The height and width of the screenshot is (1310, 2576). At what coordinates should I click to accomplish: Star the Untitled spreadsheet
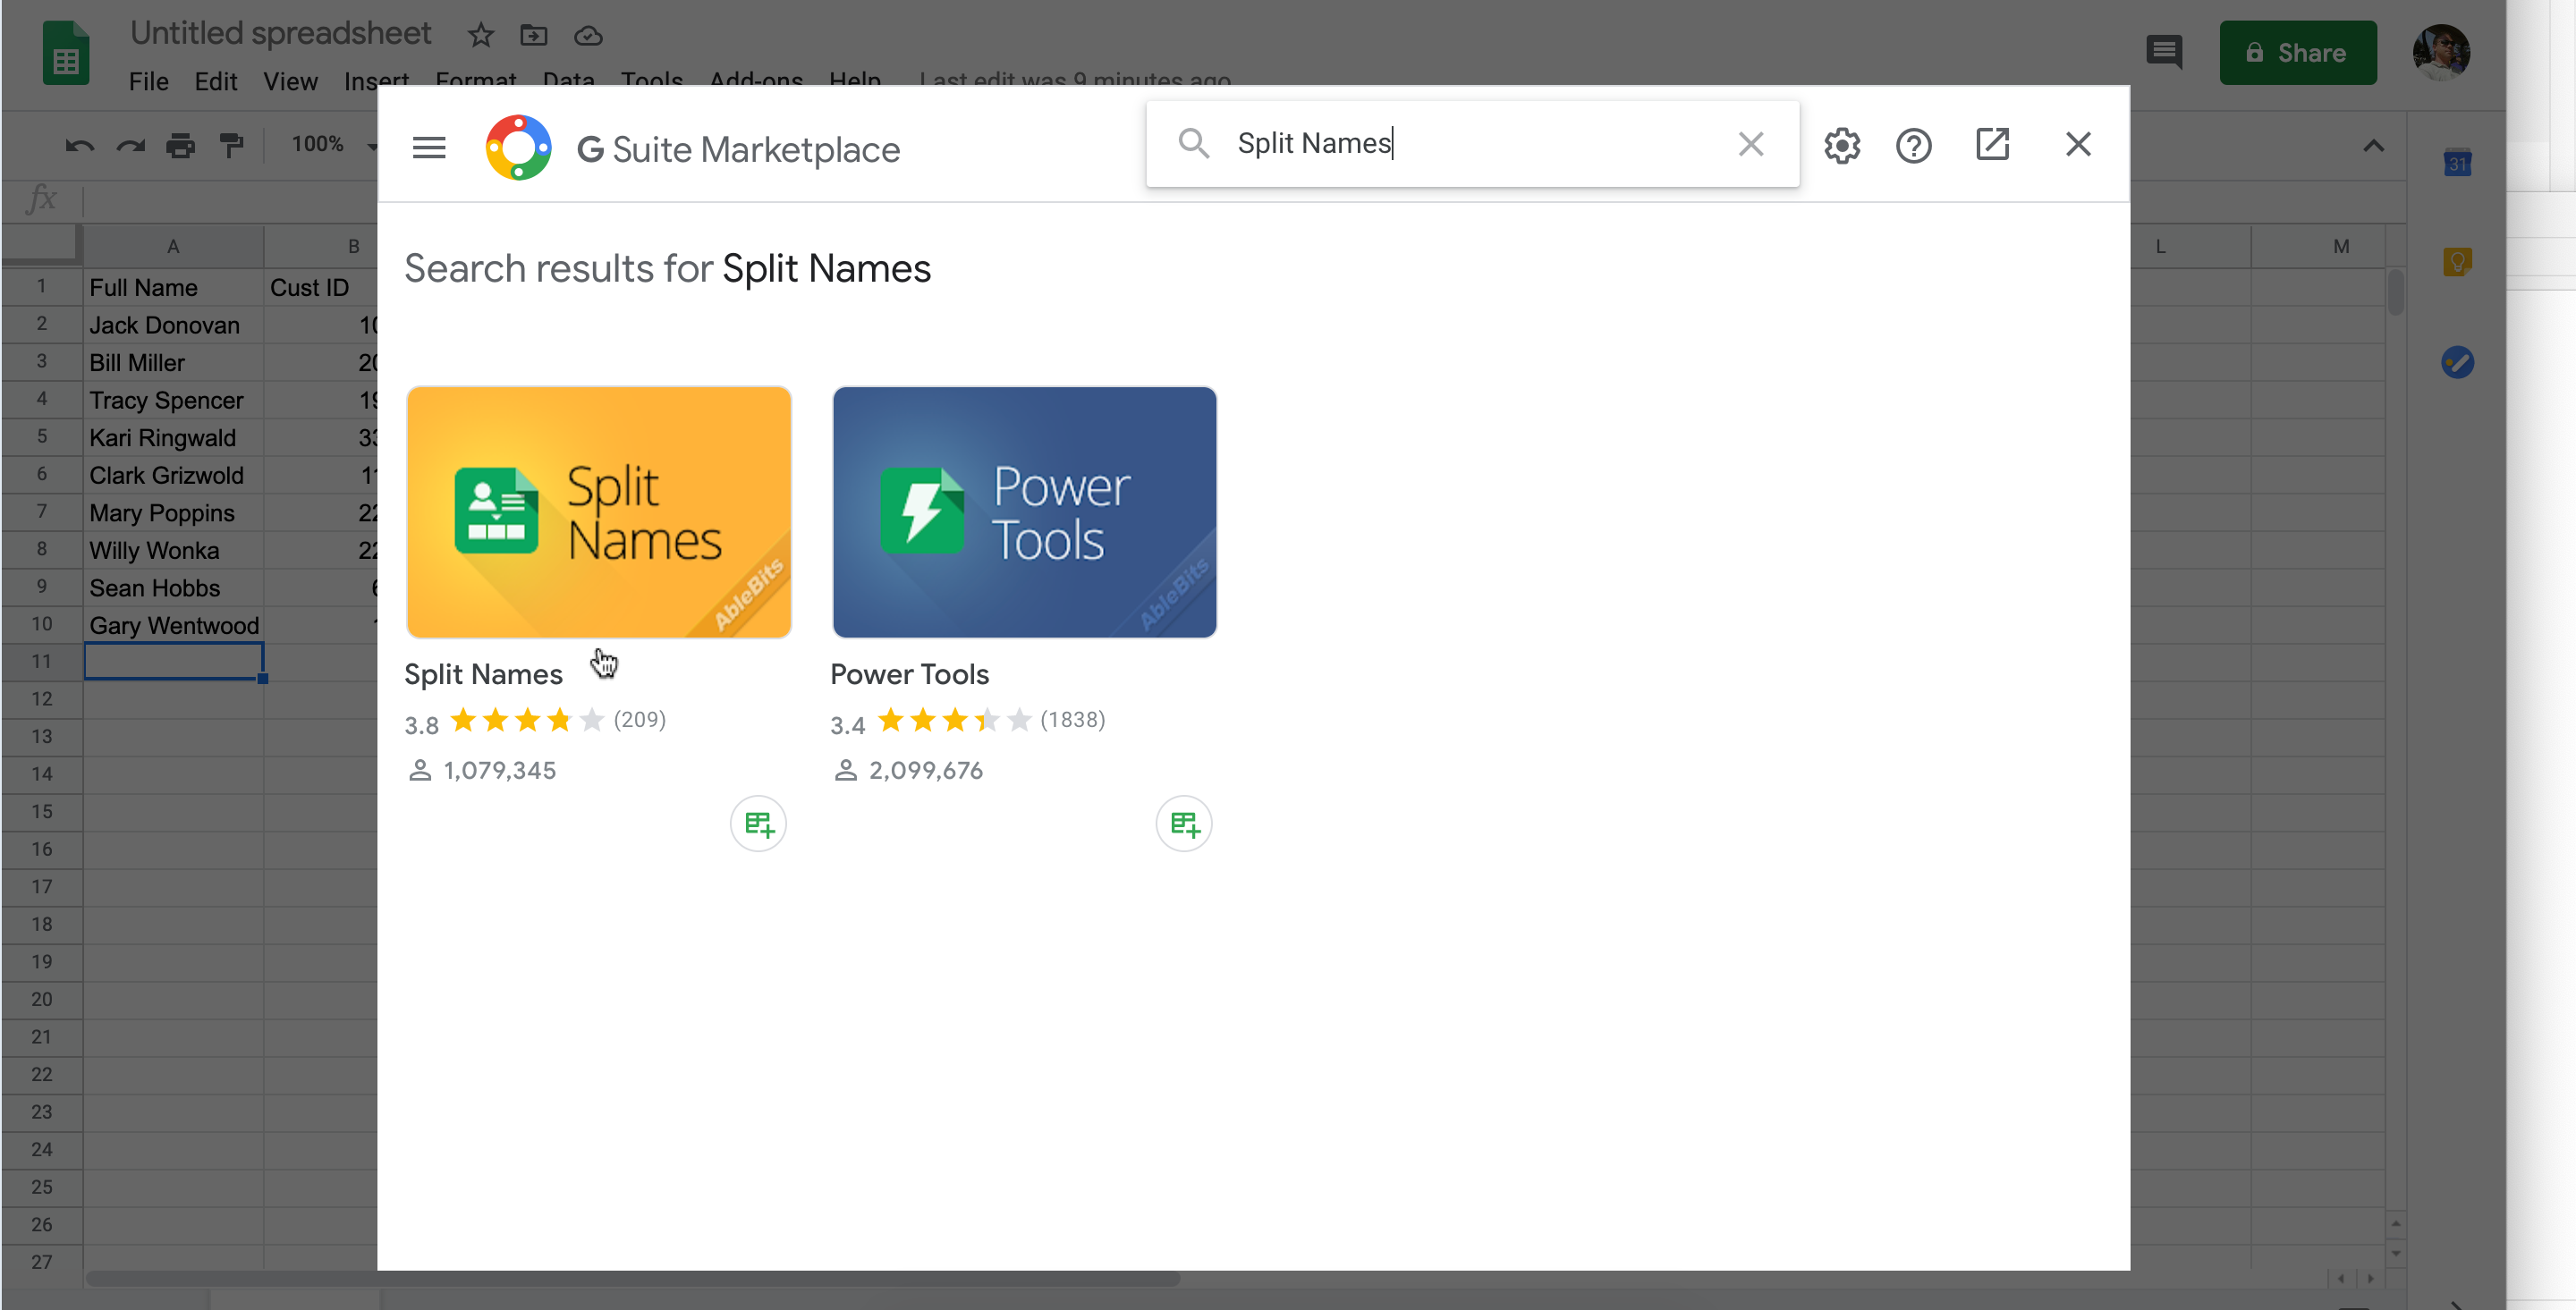481,36
